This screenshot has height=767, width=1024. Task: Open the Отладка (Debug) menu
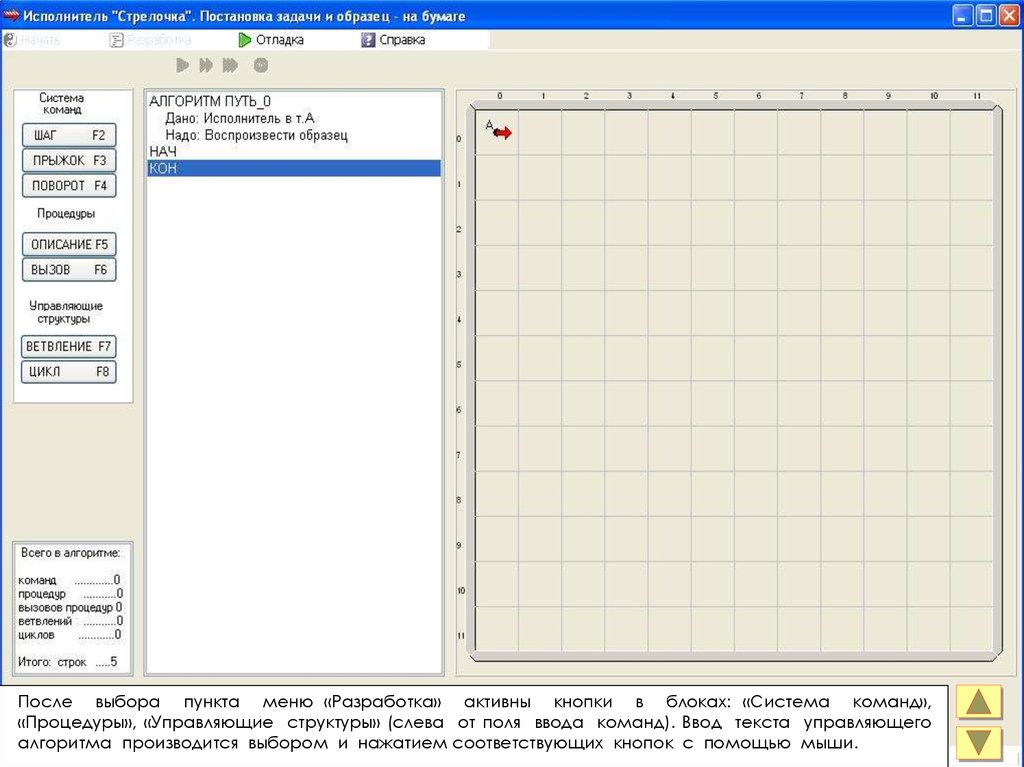(x=271, y=40)
